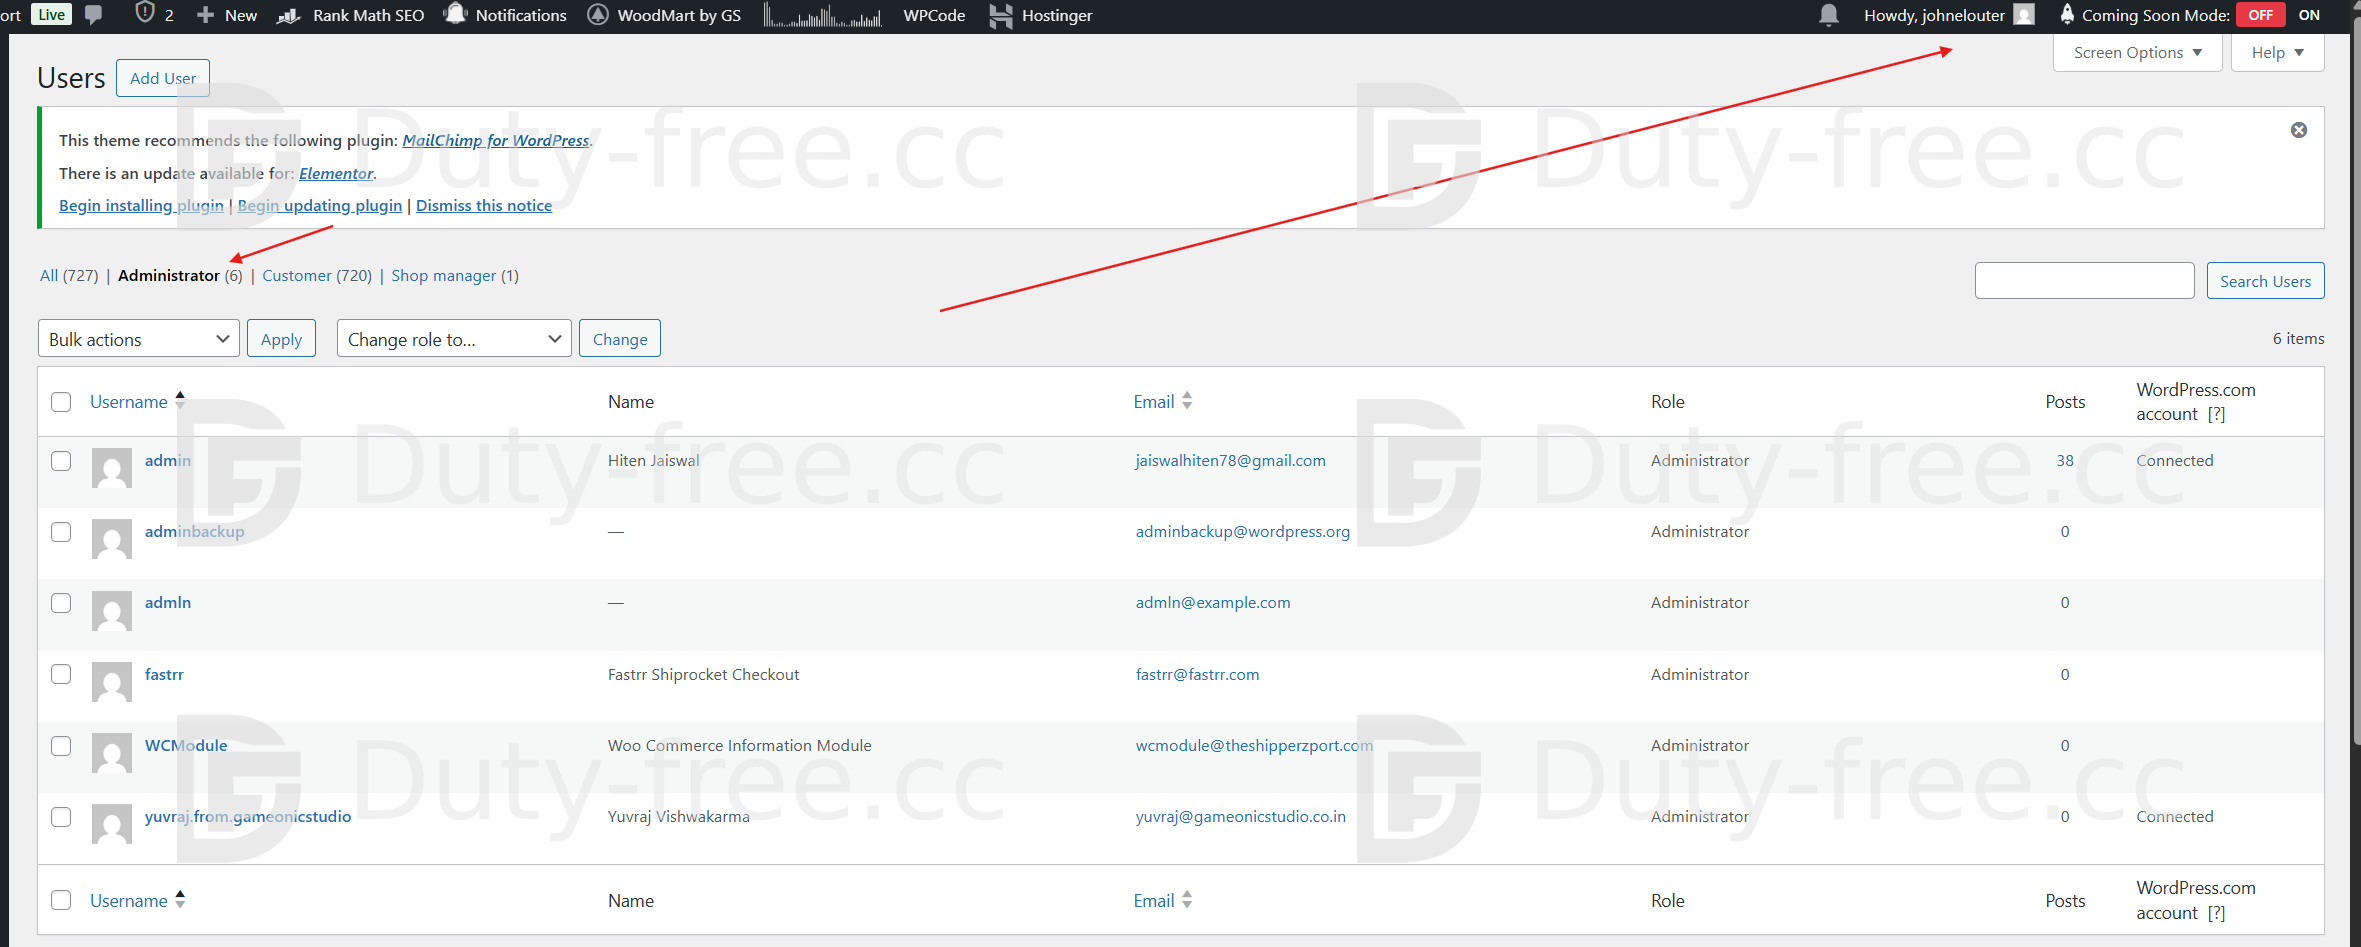The width and height of the screenshot is (2361, 947).
Task: Turn Coming Soon Mode ON
Action: pos(2309,15)
